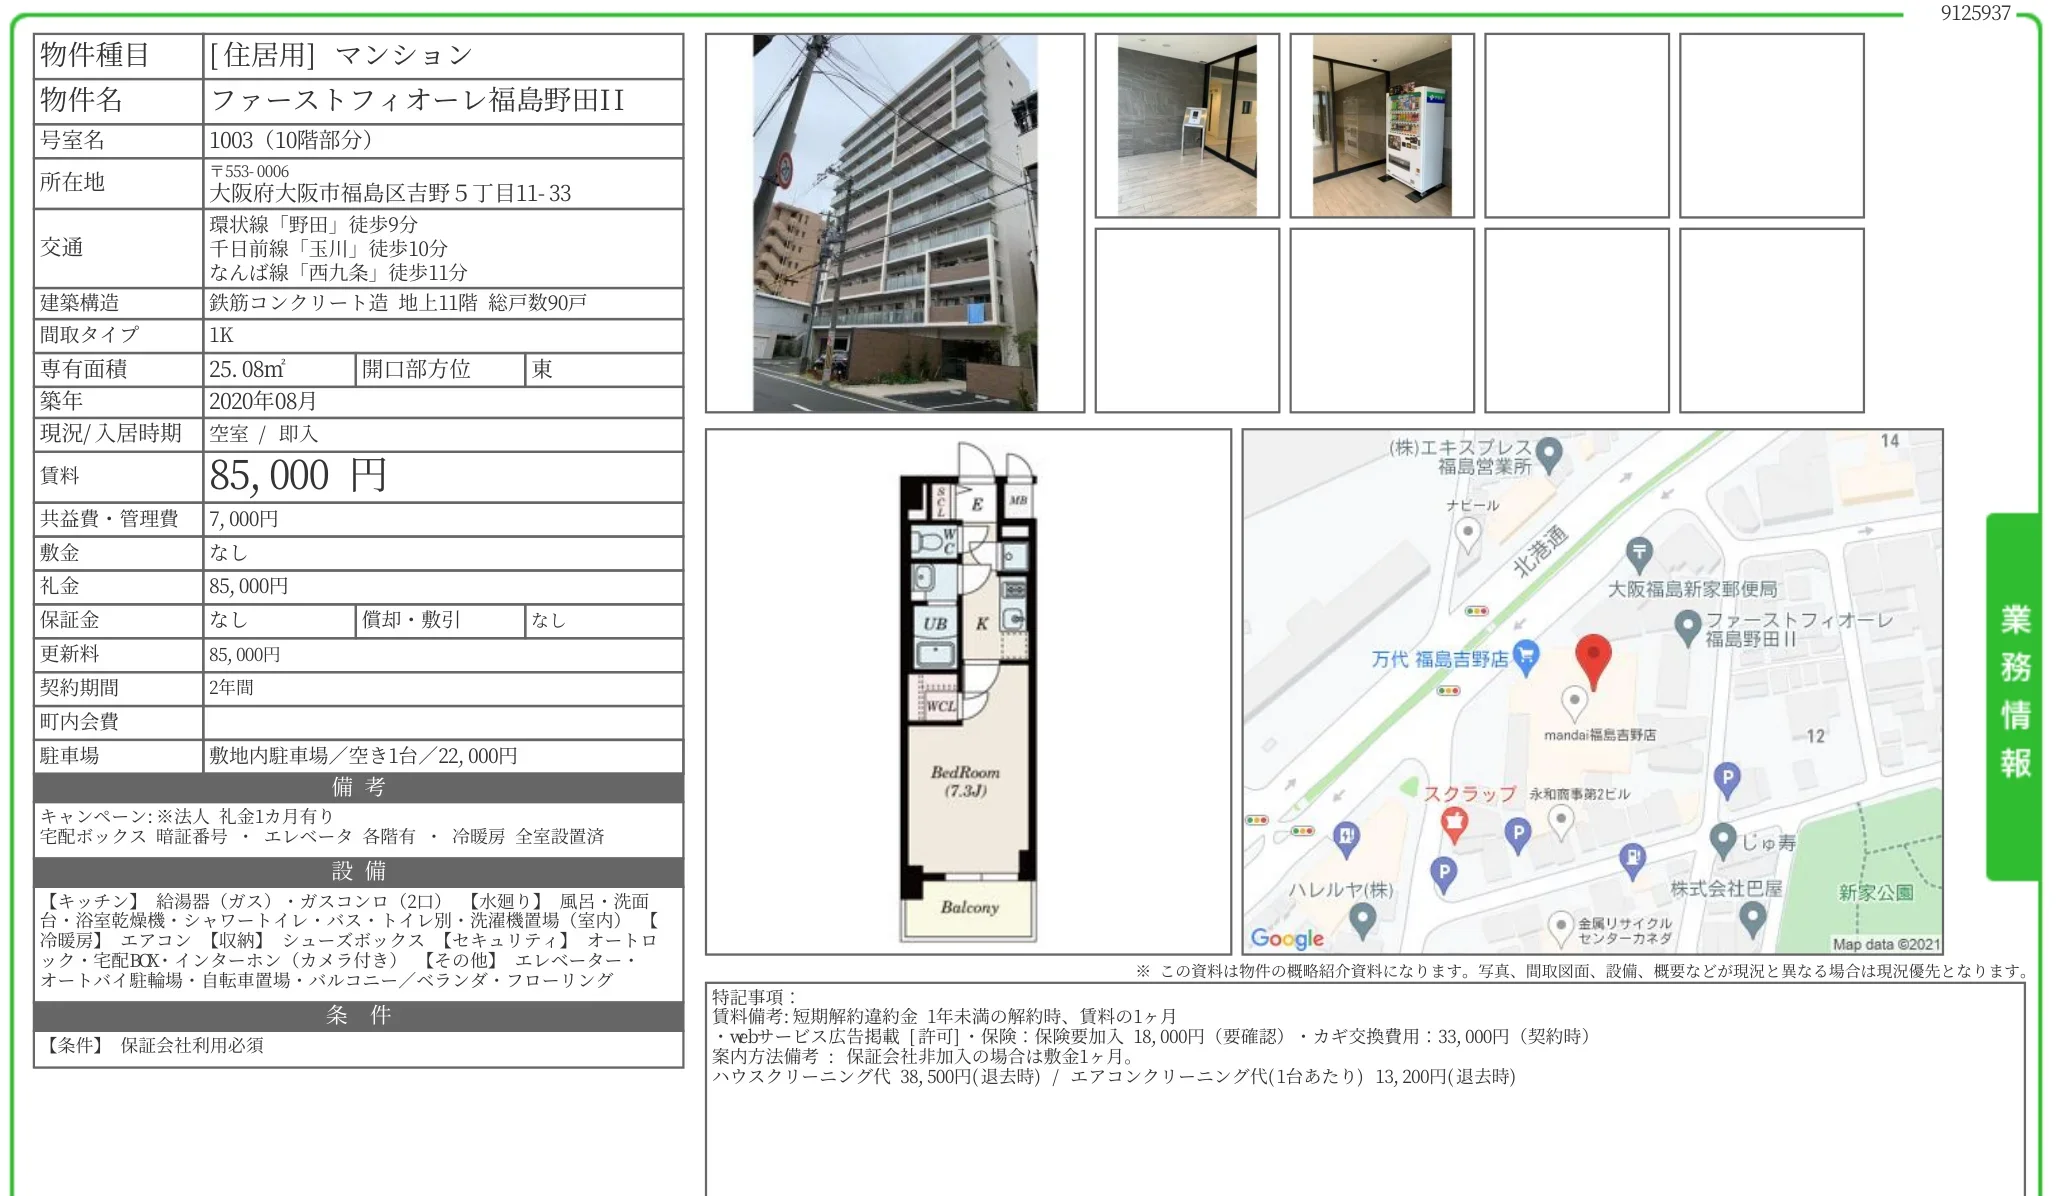
Task: Click the mandai福島吉野店 white pin
Action: (1574, 698)
